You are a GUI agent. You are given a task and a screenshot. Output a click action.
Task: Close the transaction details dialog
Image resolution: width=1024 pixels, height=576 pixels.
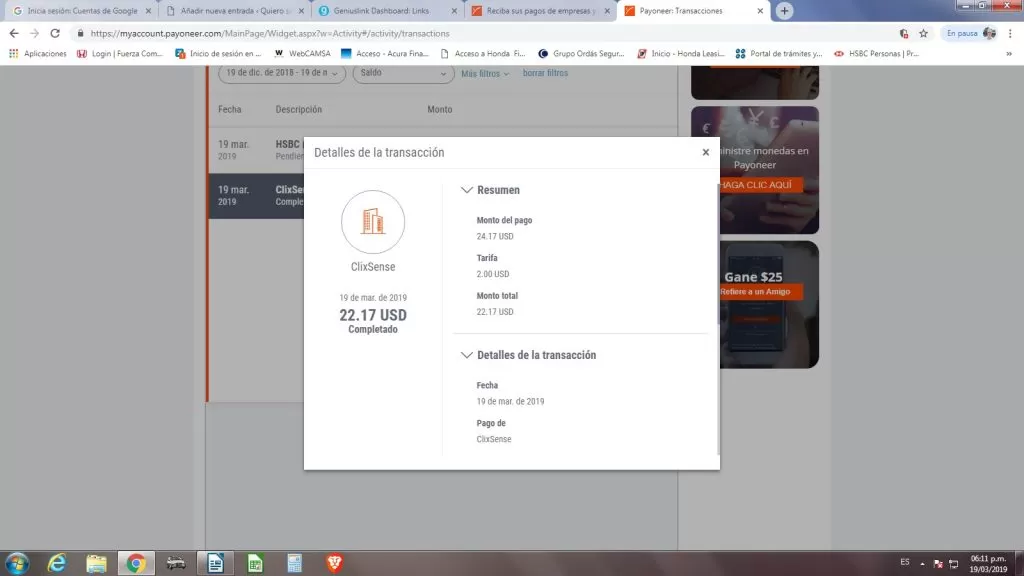tap(705, 152)
